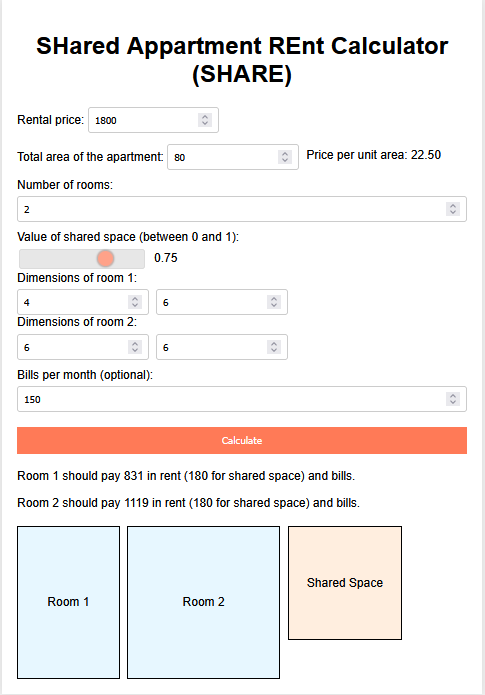Viewport: 485px width, 695px height.
Task: Click the Total area of apartment field
Action: click(233, 157)
